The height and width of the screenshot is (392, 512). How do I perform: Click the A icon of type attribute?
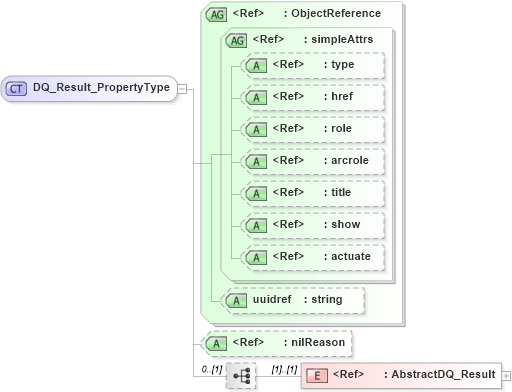pos(256,66)
